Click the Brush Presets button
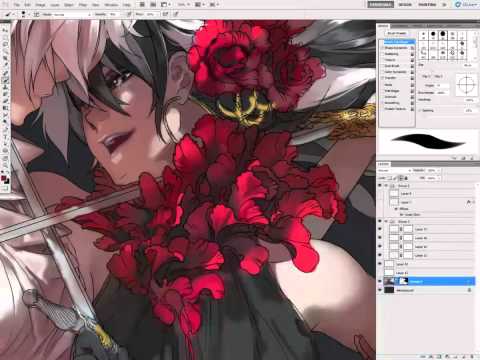 396,33
